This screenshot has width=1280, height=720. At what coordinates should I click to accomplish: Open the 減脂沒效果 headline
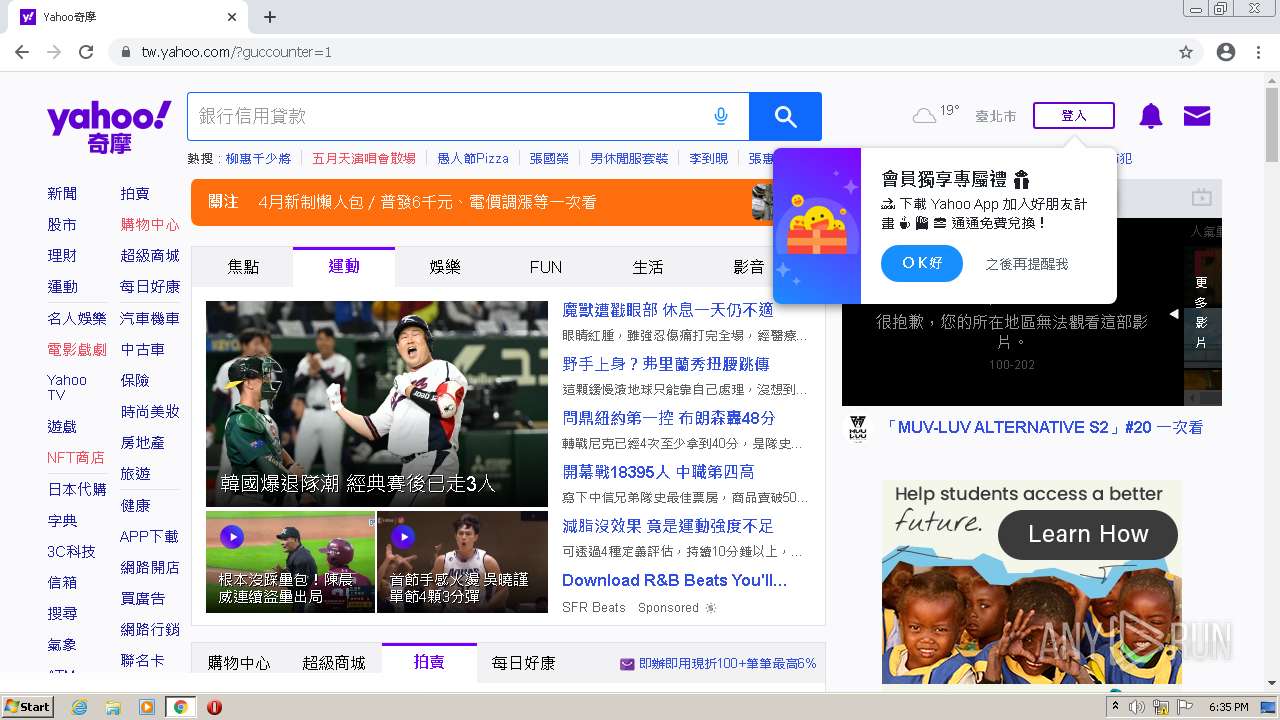click(x=668, y=526)
